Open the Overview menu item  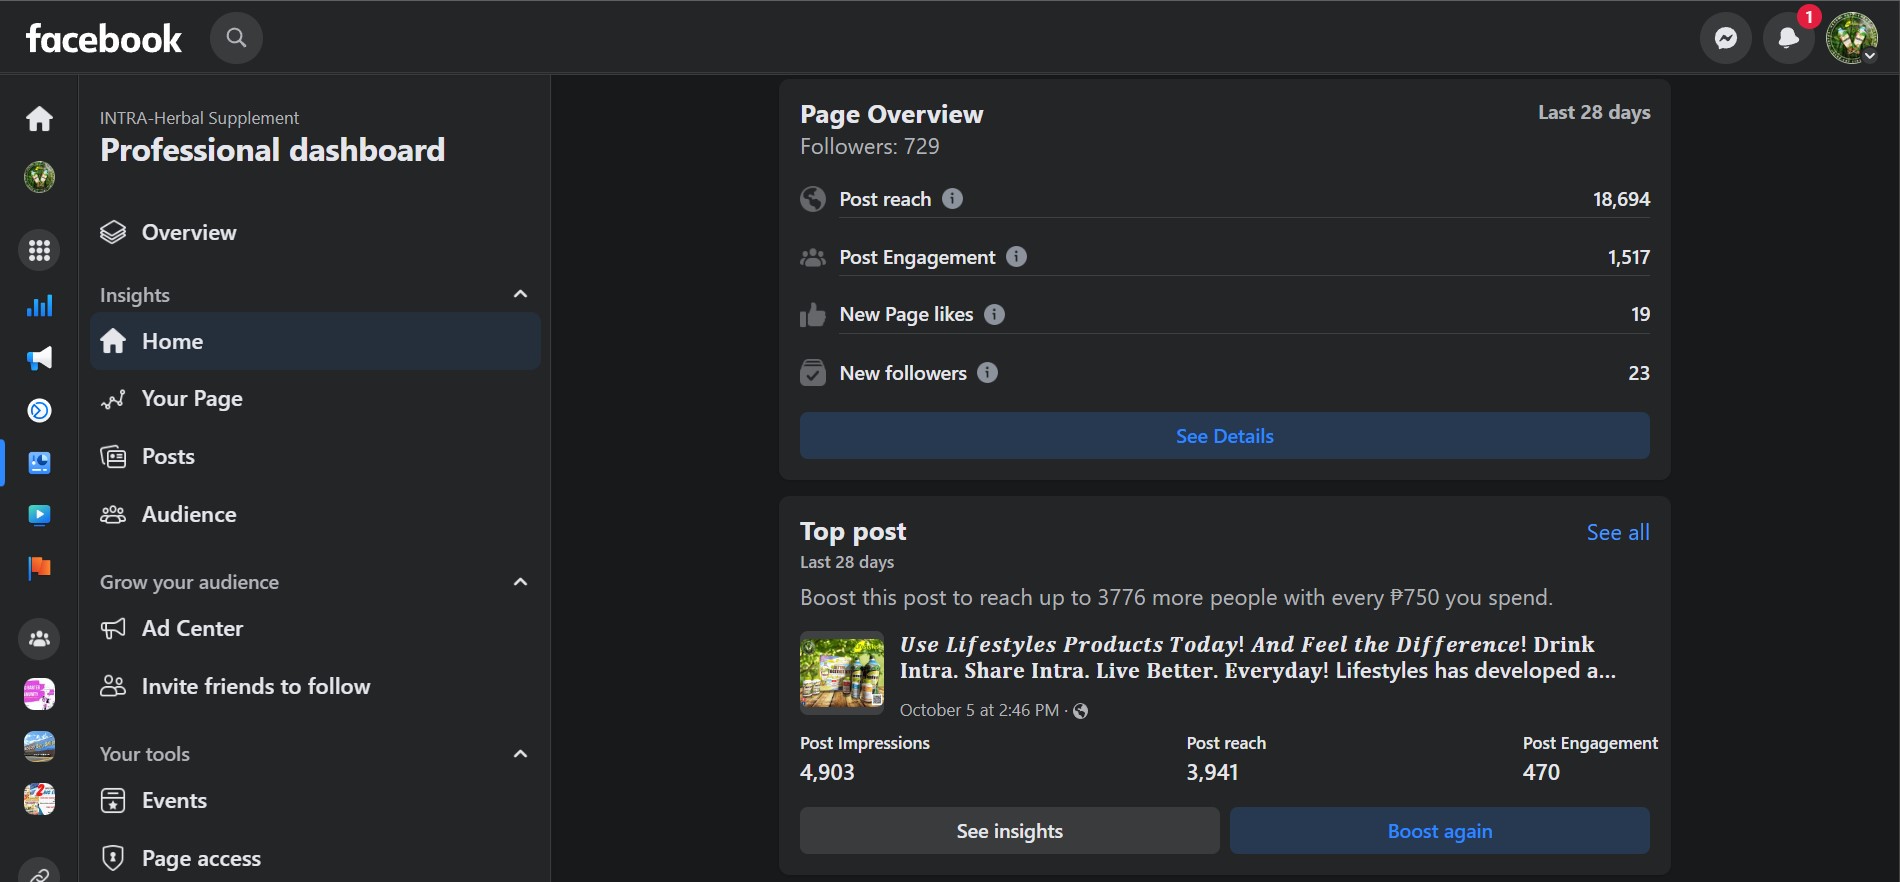(x=315, y=232)
